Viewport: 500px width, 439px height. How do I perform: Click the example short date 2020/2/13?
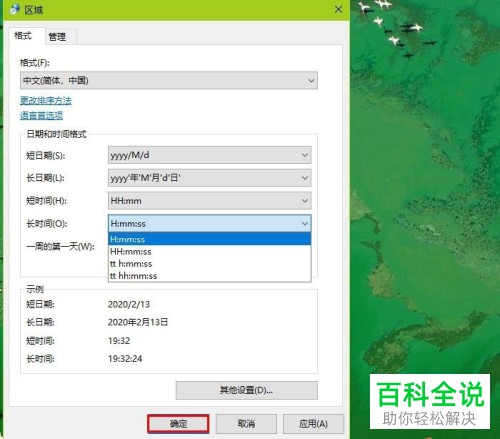(x=129, y=304)
